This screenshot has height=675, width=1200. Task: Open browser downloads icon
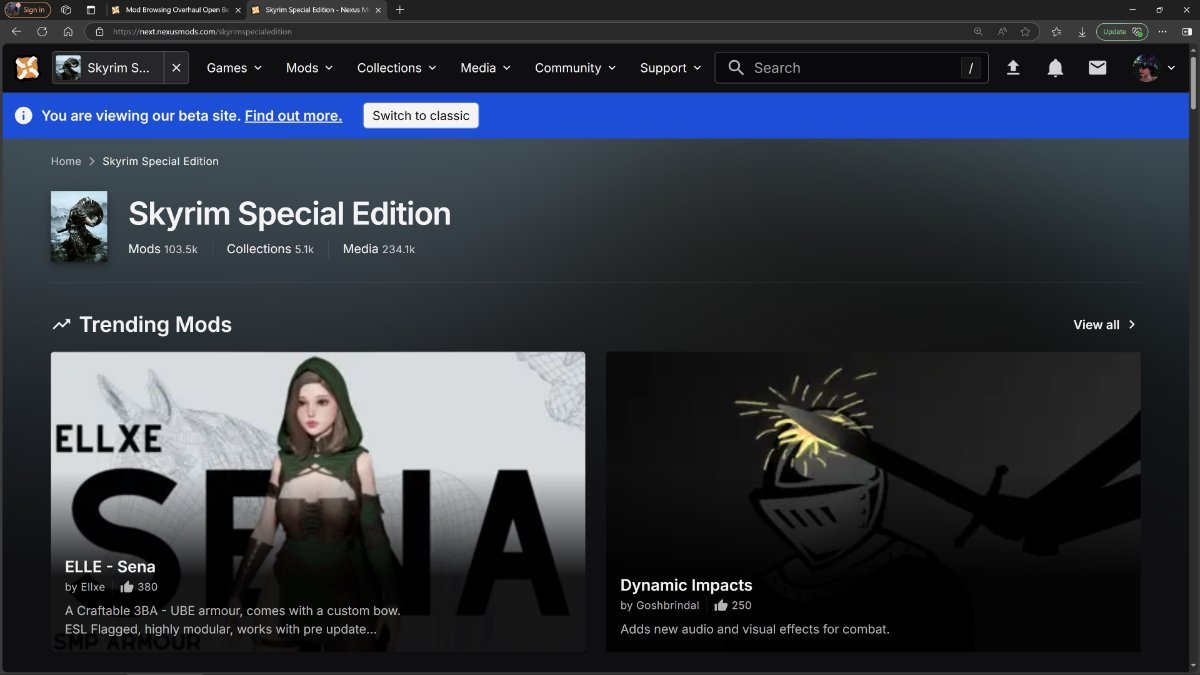(x=1082, y=31)
